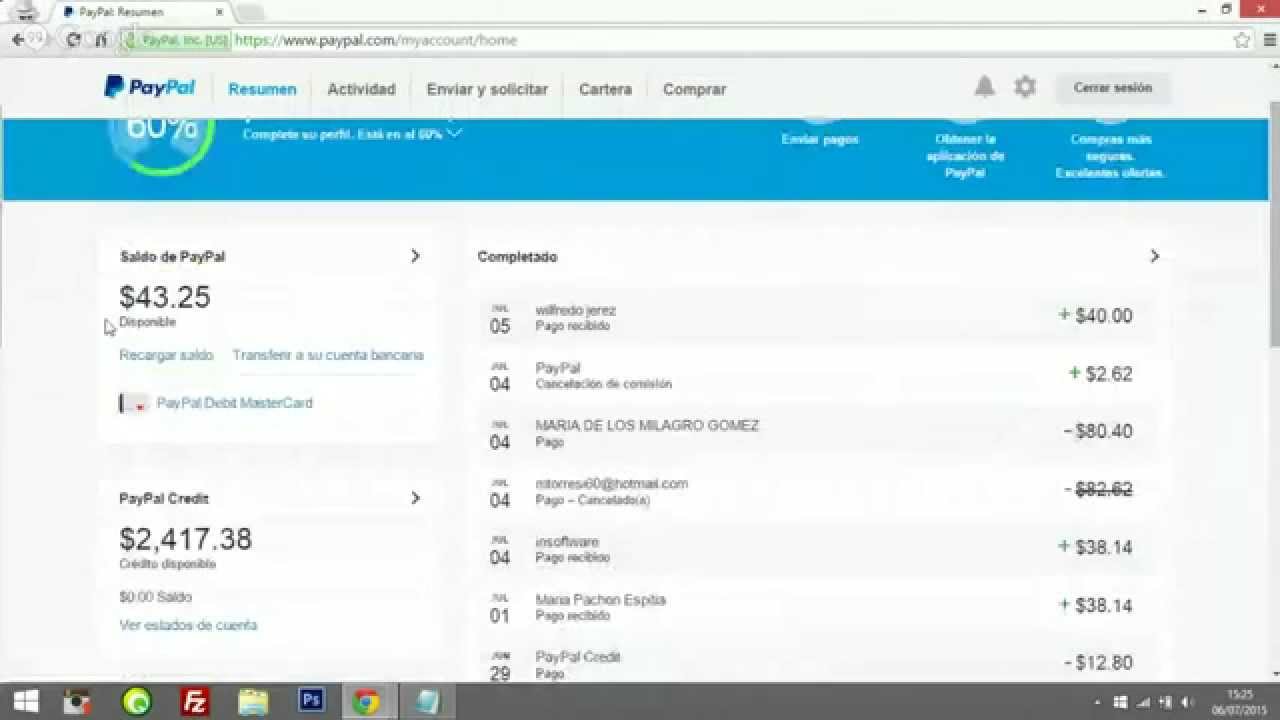Click the green circular taskbar app icon
This screenshot has width=1280, height=720.
136,701
